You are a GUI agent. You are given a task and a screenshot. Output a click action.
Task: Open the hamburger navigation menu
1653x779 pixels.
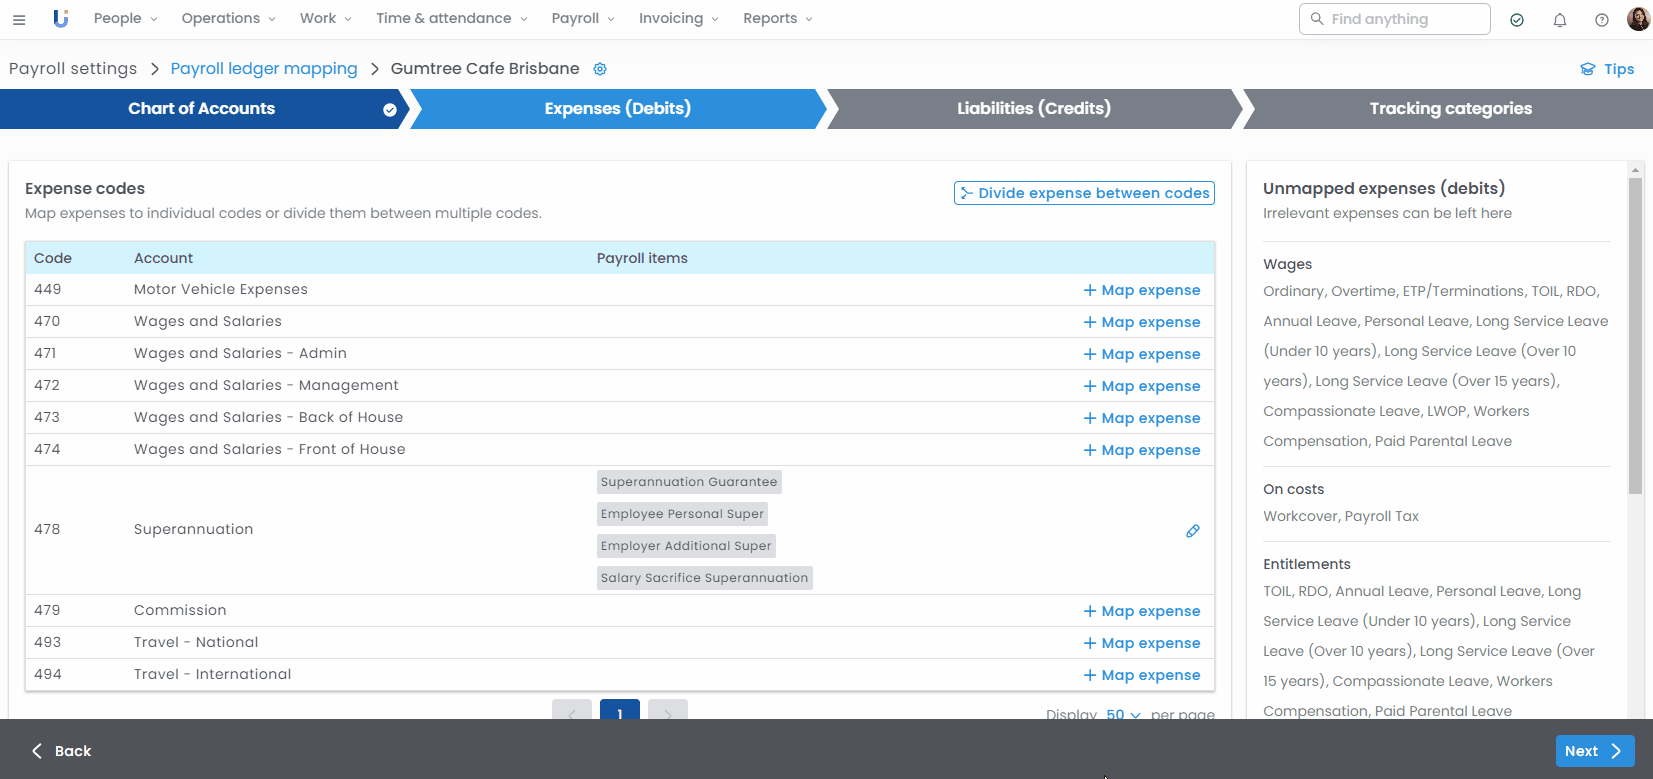click(x=19, y=19)
